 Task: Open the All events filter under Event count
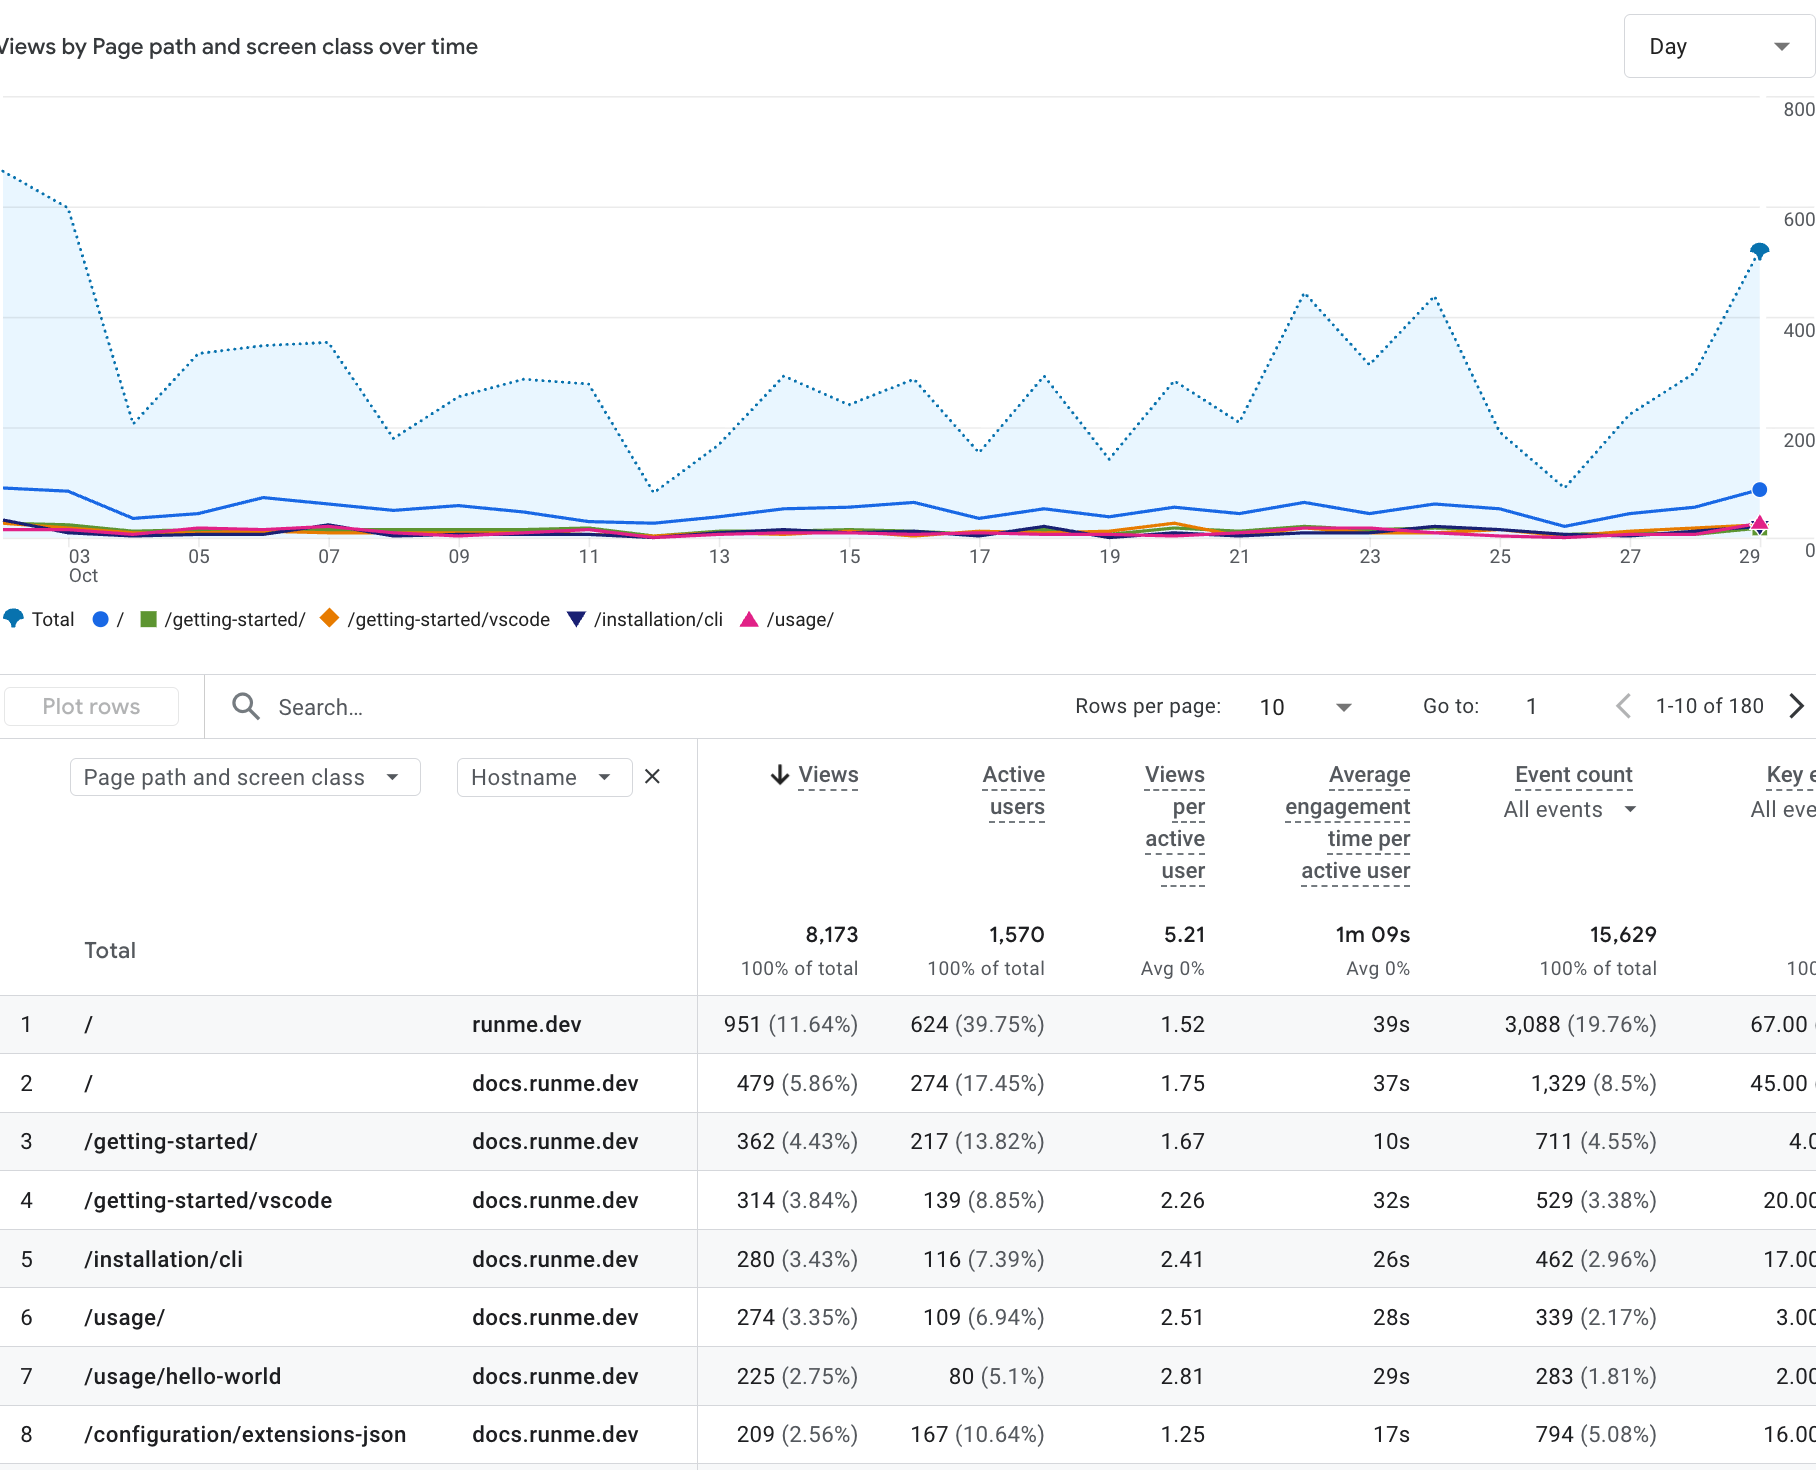point(1569,810)
